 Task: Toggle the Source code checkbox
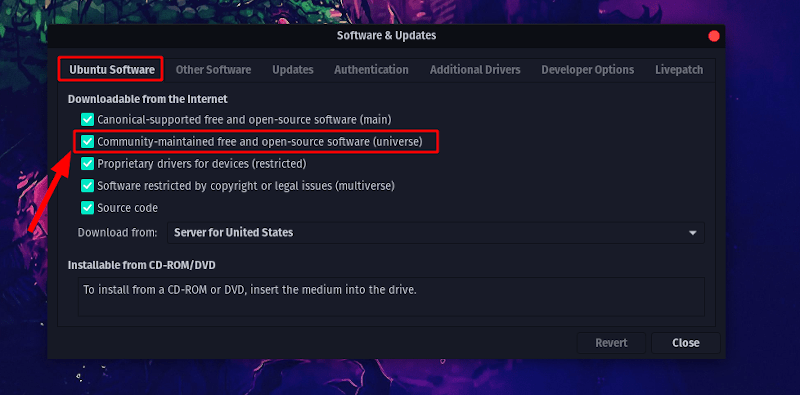point(88,208)
